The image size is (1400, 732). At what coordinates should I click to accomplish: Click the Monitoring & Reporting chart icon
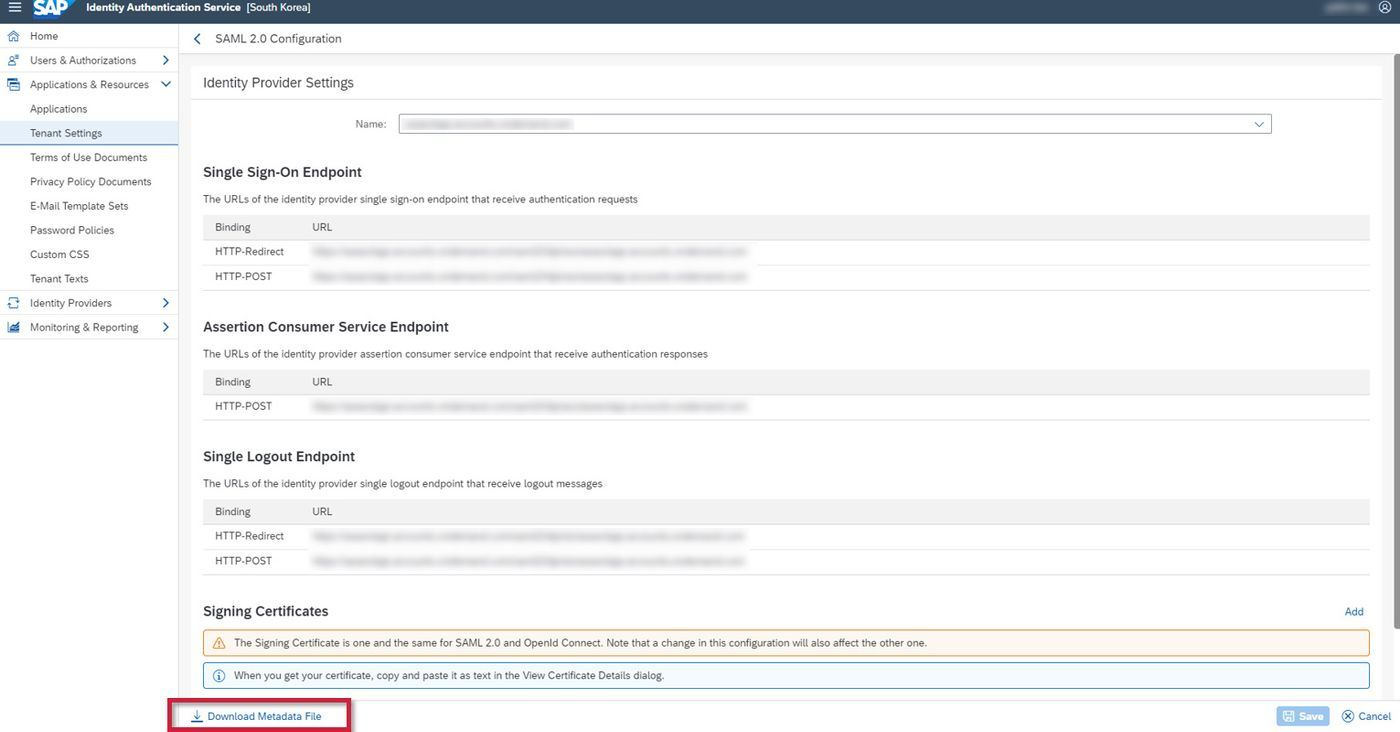[14, 327]
